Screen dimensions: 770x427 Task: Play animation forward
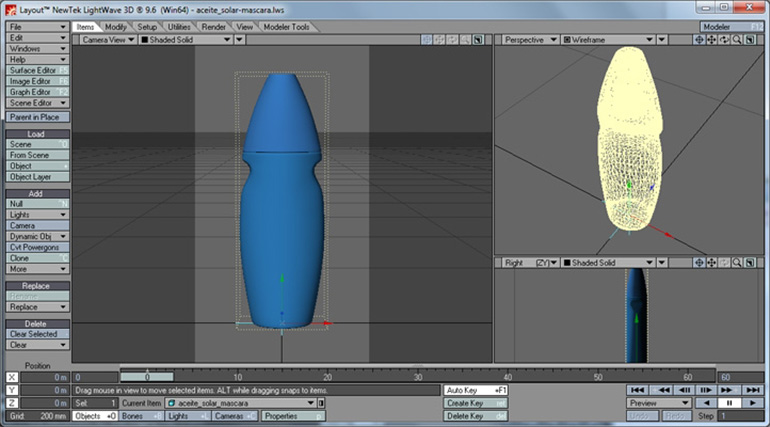753,403
